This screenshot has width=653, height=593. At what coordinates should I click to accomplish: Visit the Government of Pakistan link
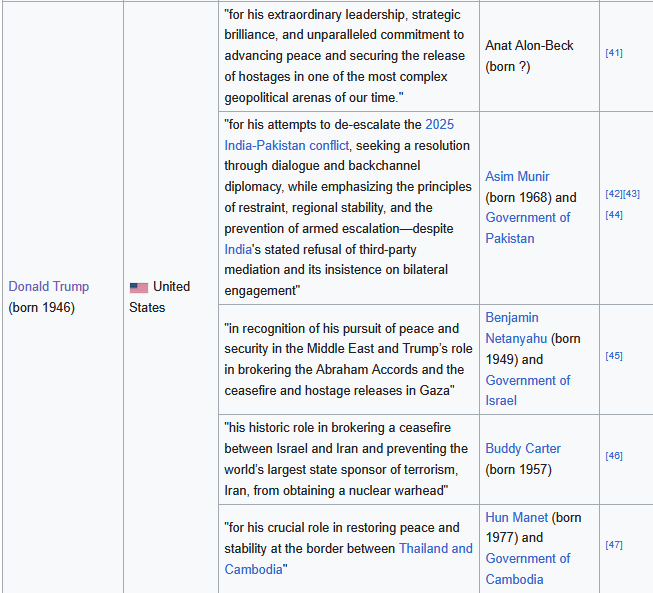pyautogui.click(x=527, y=228)
